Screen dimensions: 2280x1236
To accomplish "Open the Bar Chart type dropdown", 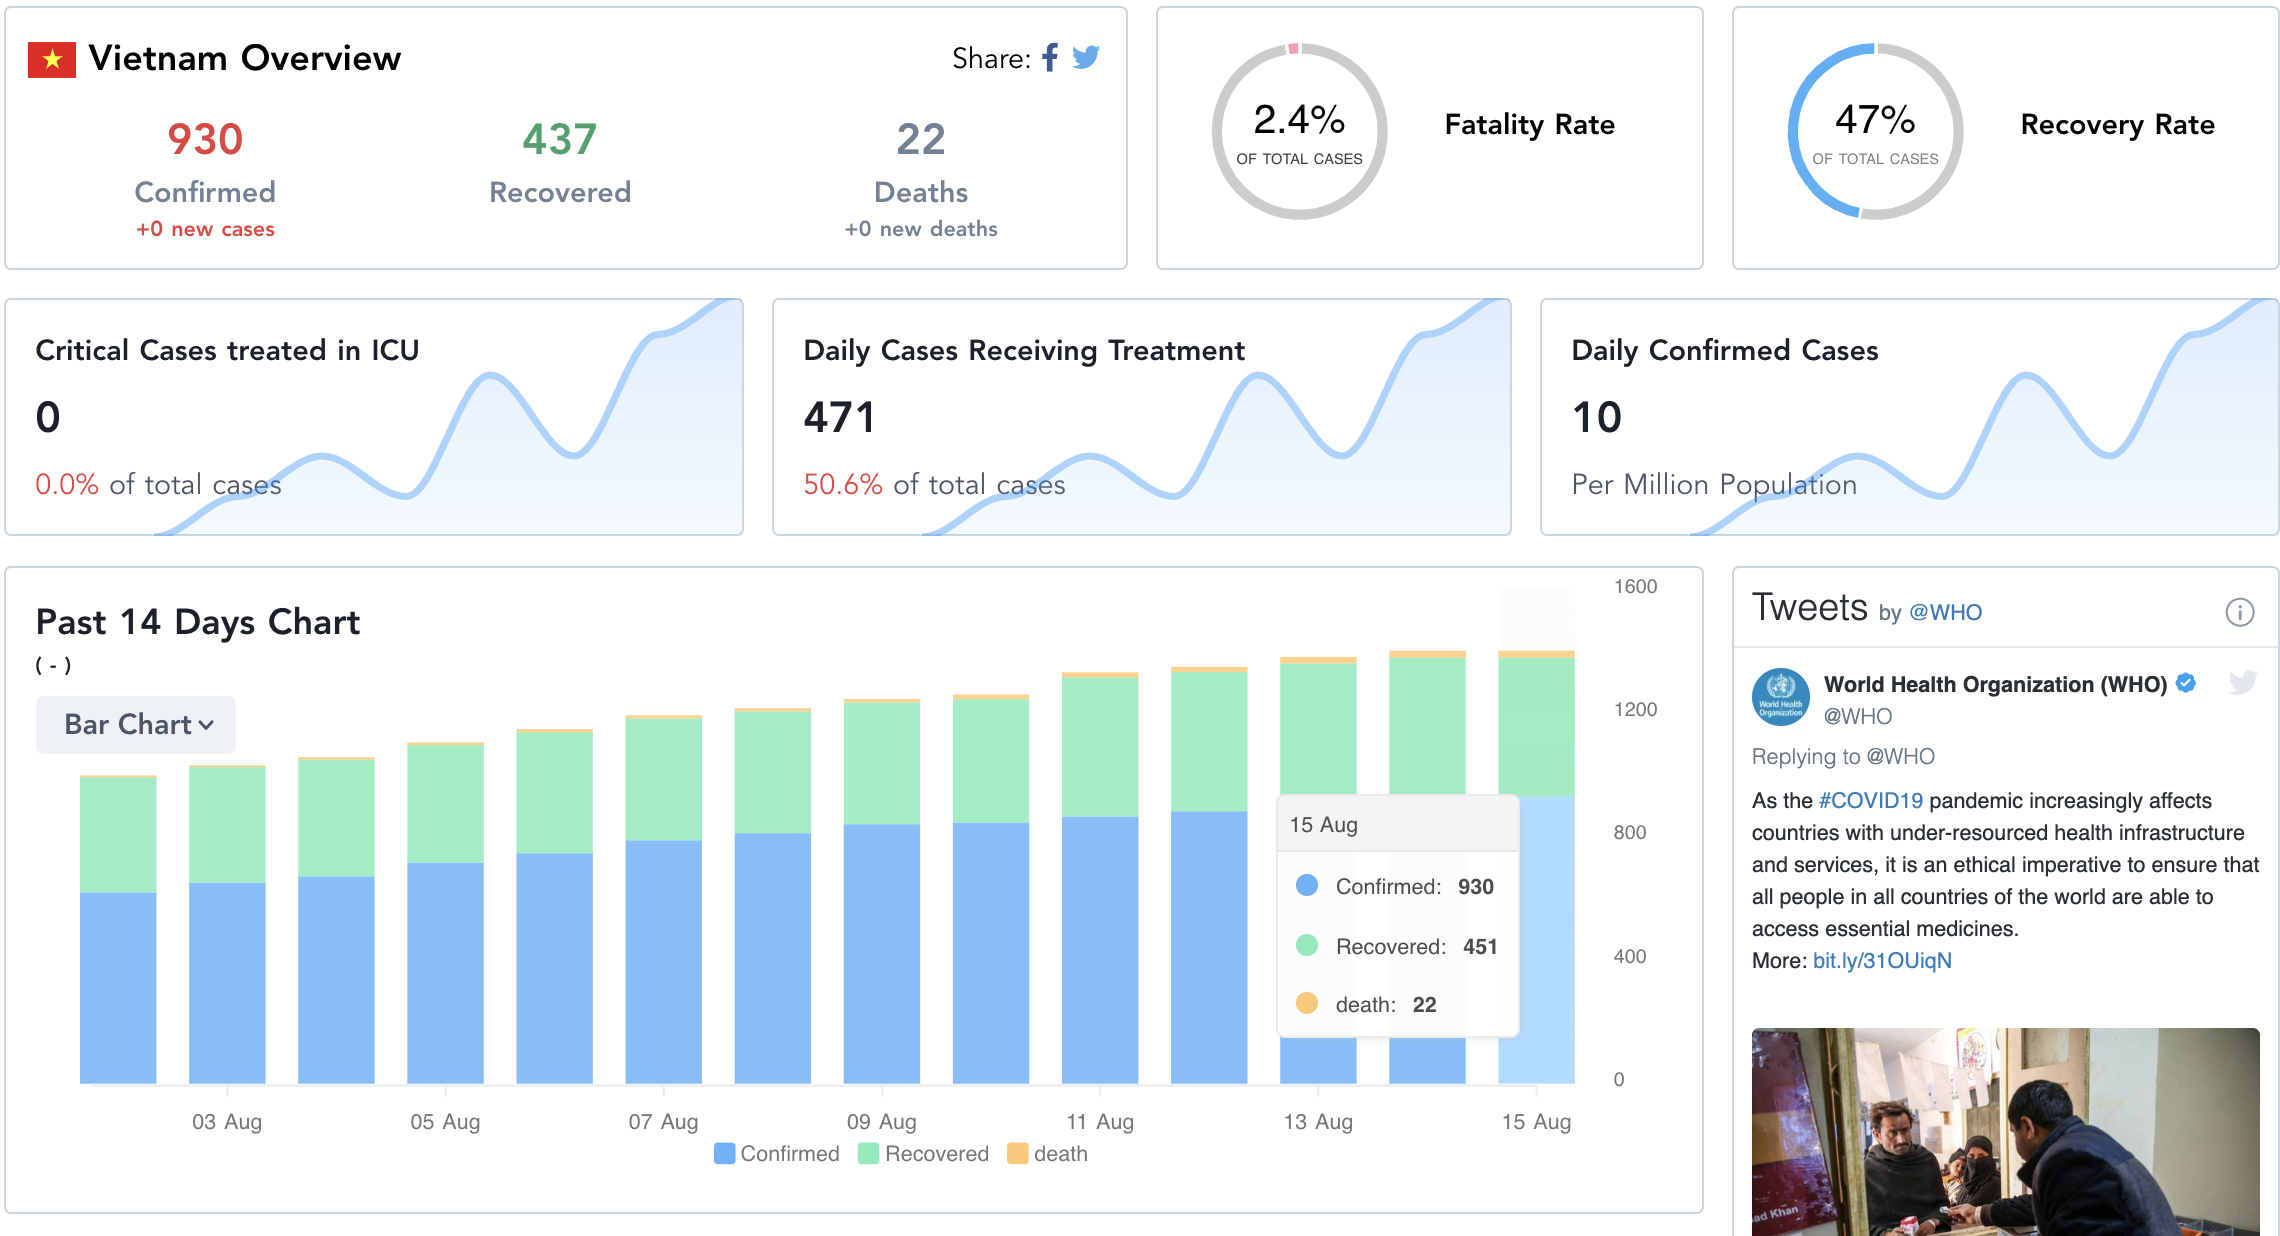I will click(x=137, y=724).
